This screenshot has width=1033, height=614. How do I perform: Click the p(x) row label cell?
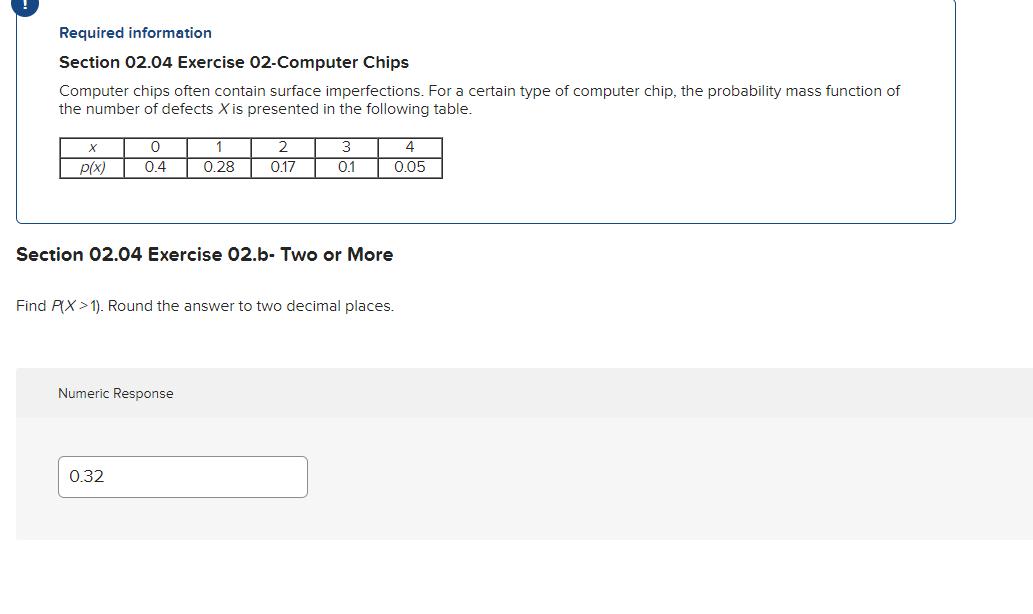92,167
